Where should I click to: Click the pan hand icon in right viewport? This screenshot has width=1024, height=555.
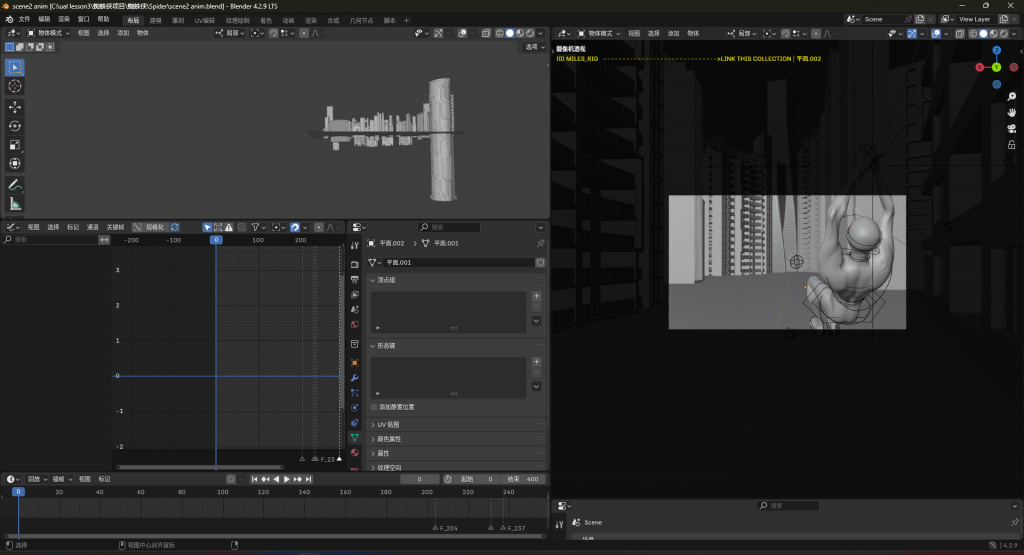tap(1012, 112)
